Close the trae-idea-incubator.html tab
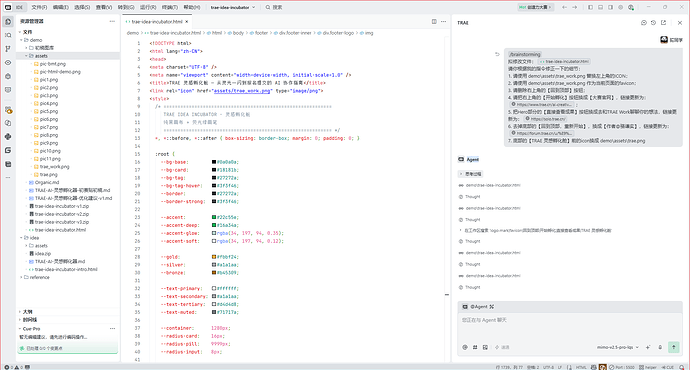 click(187, 22)
